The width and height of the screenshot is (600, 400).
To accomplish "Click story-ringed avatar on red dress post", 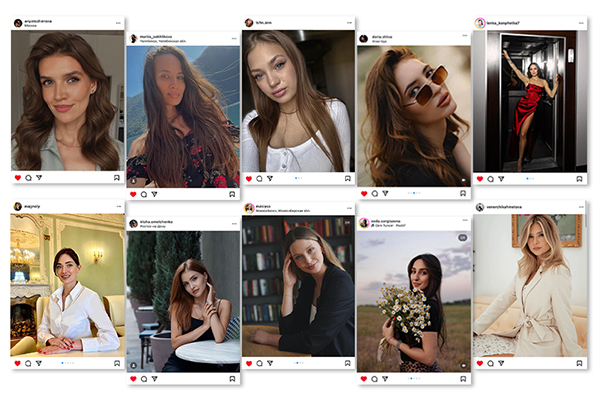I will [x=479, y=23].
